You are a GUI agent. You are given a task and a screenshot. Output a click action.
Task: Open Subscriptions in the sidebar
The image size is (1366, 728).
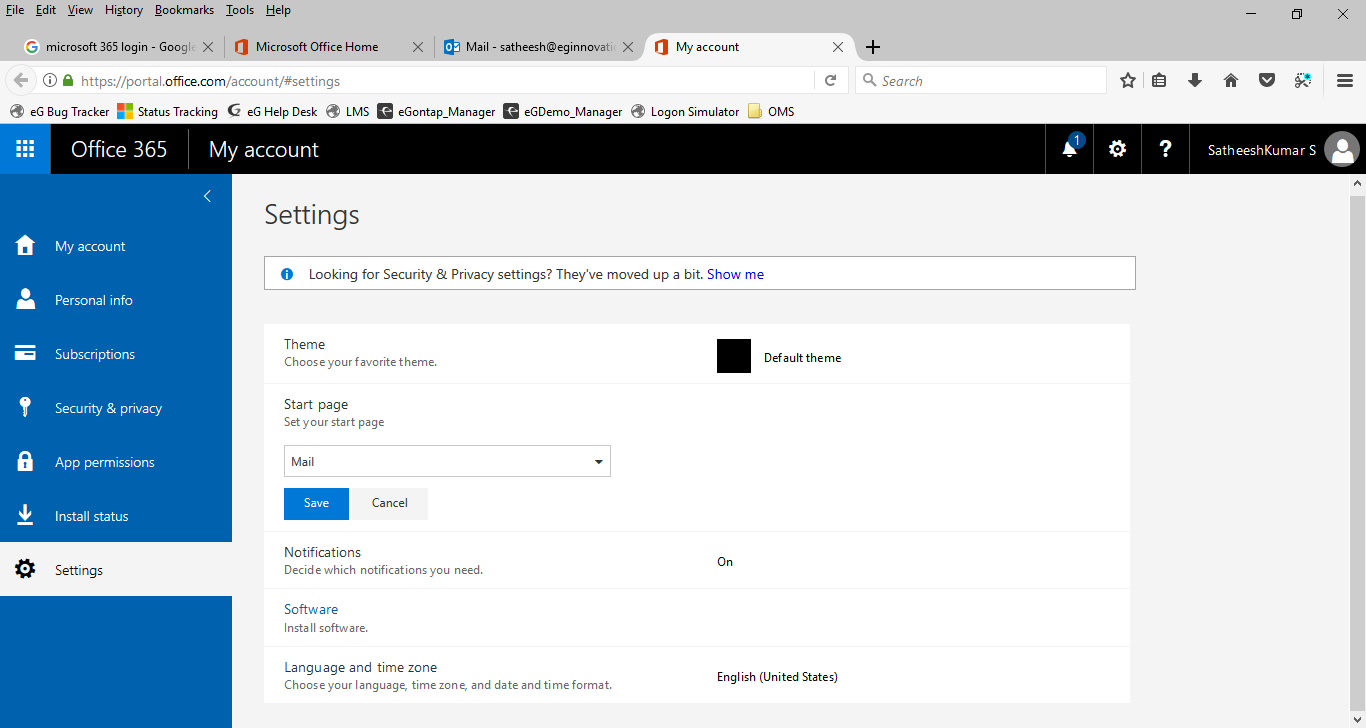tap(116, 354)
